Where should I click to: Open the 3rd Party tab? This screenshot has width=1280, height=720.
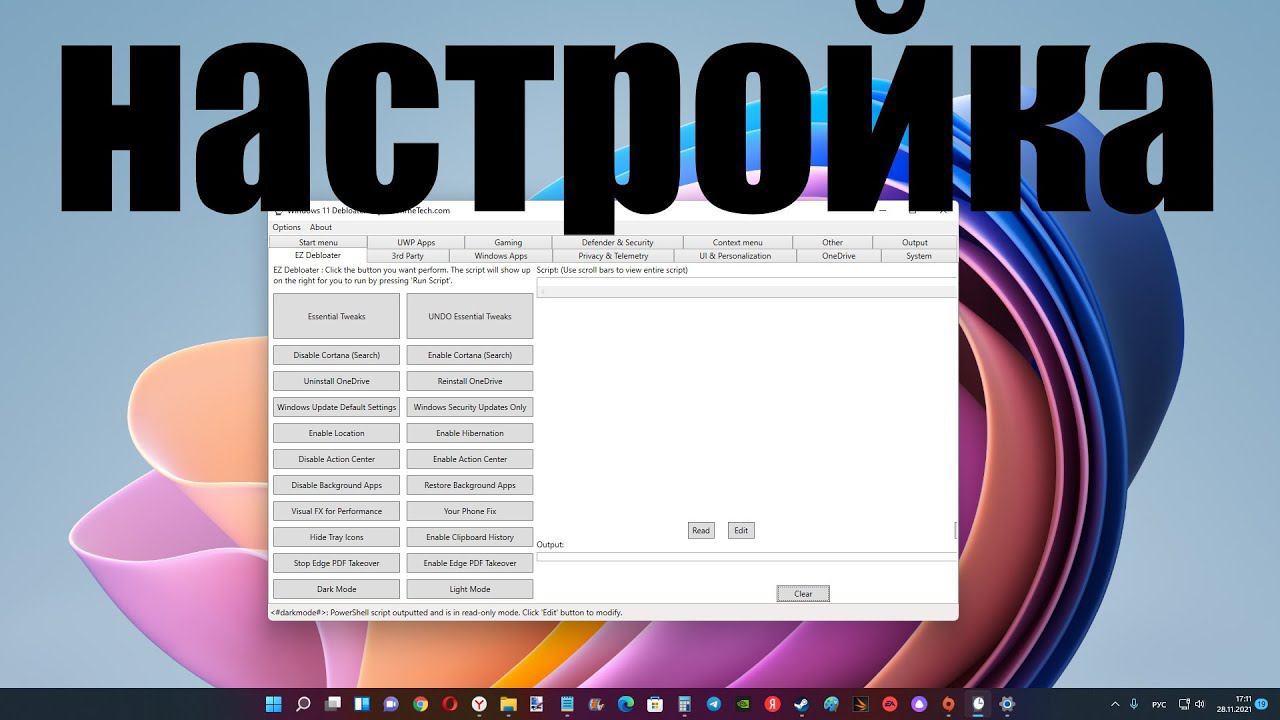tap(408, 256)
